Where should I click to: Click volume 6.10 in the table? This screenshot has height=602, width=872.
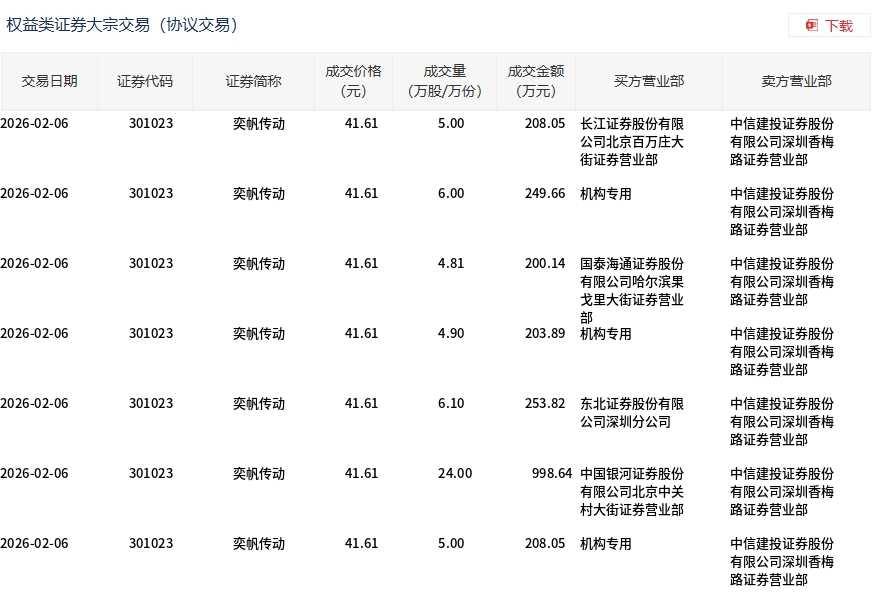click(x=450, y=404)
